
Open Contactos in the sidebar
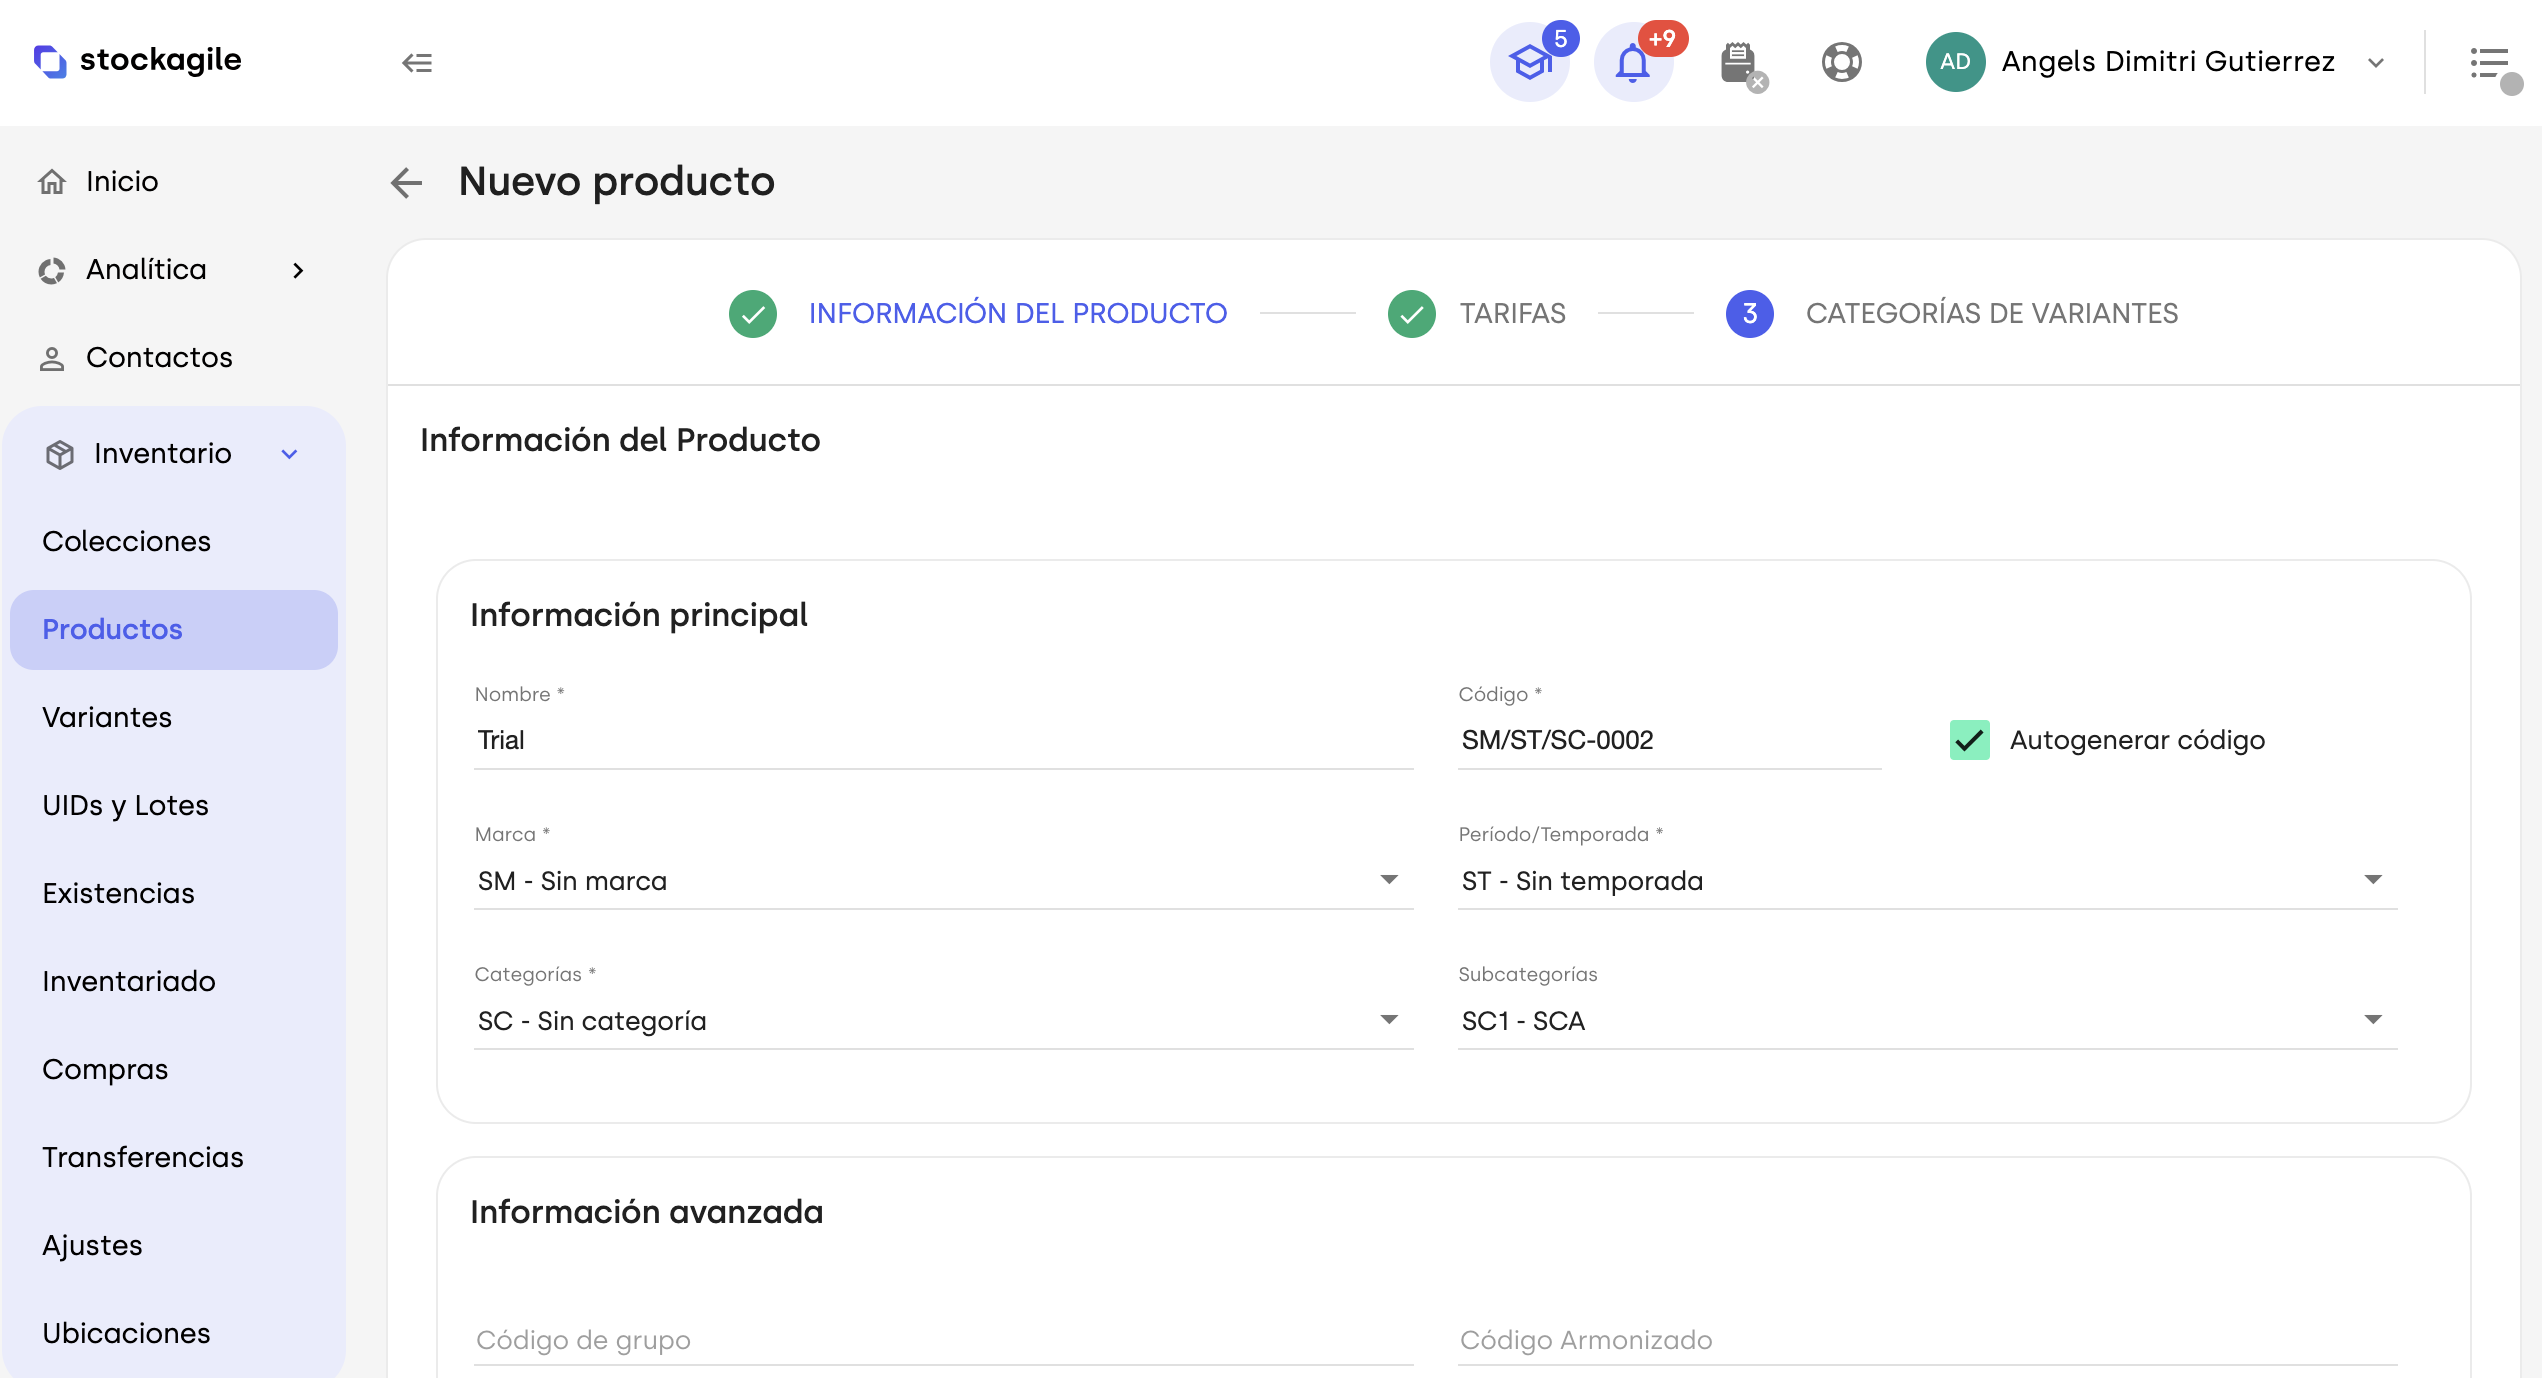pos(159,358)
